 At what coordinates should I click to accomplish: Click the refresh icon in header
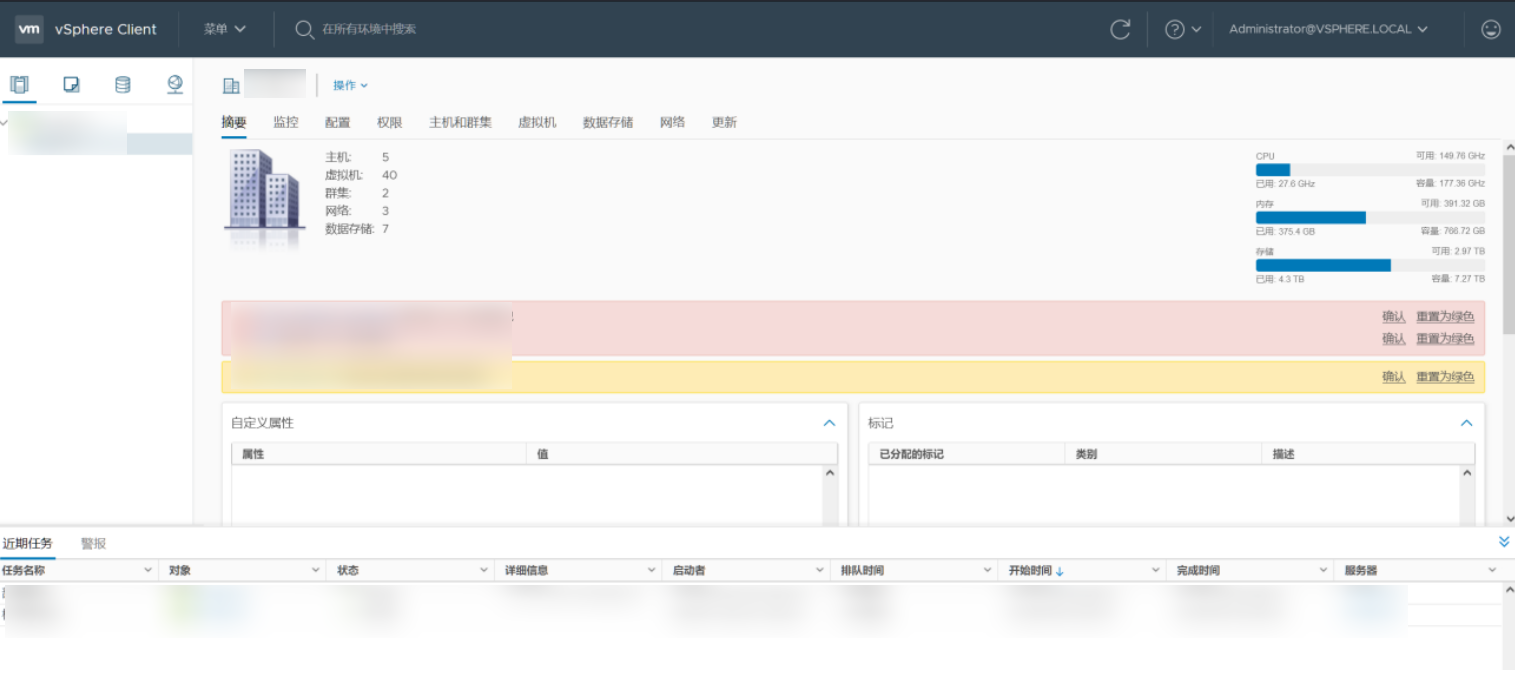pos(1120,29)
